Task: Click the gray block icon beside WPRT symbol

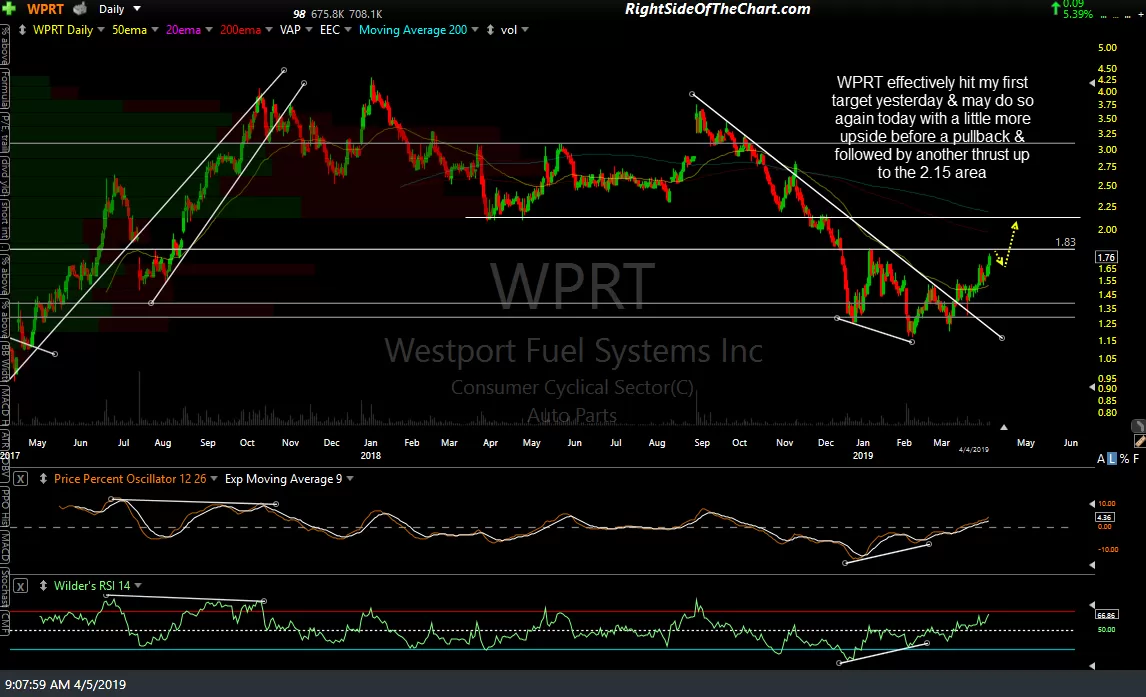Action: click(80, 9)
